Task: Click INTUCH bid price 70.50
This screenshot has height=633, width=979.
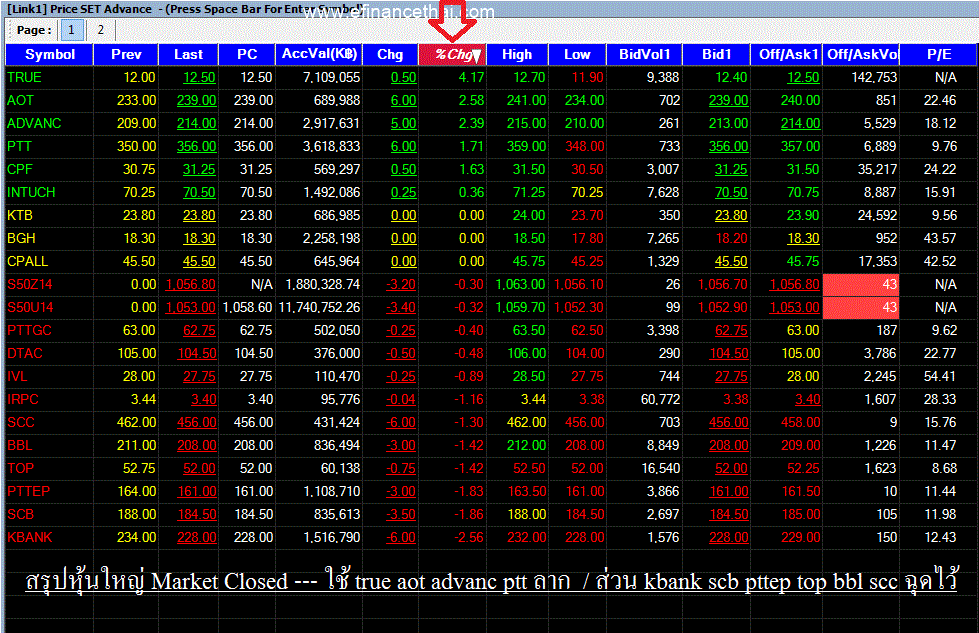Action: coord(731,193)
